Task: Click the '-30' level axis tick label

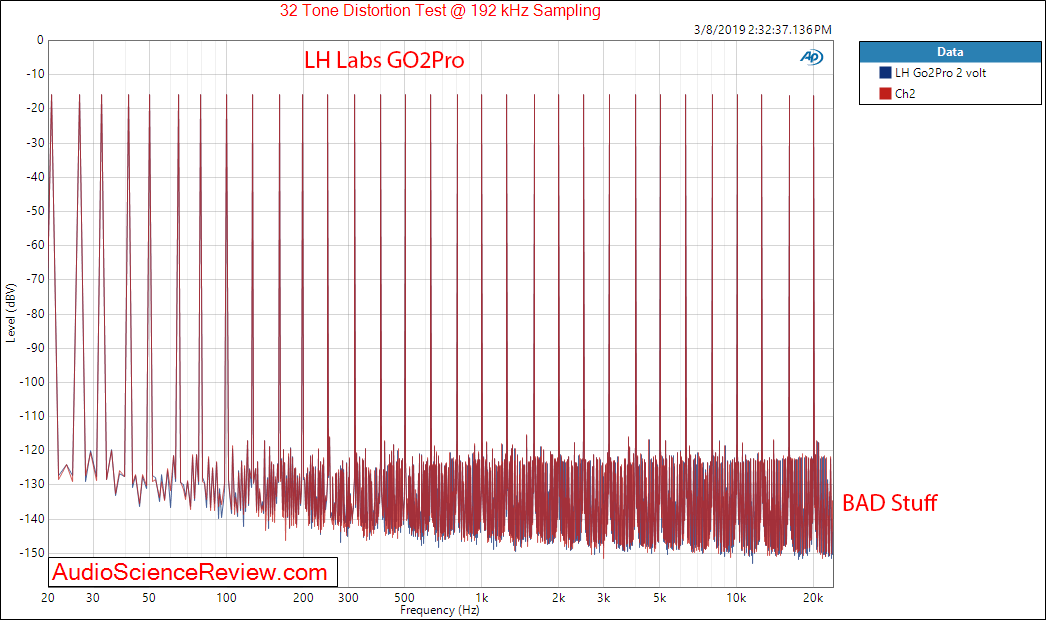Action: 35,143
